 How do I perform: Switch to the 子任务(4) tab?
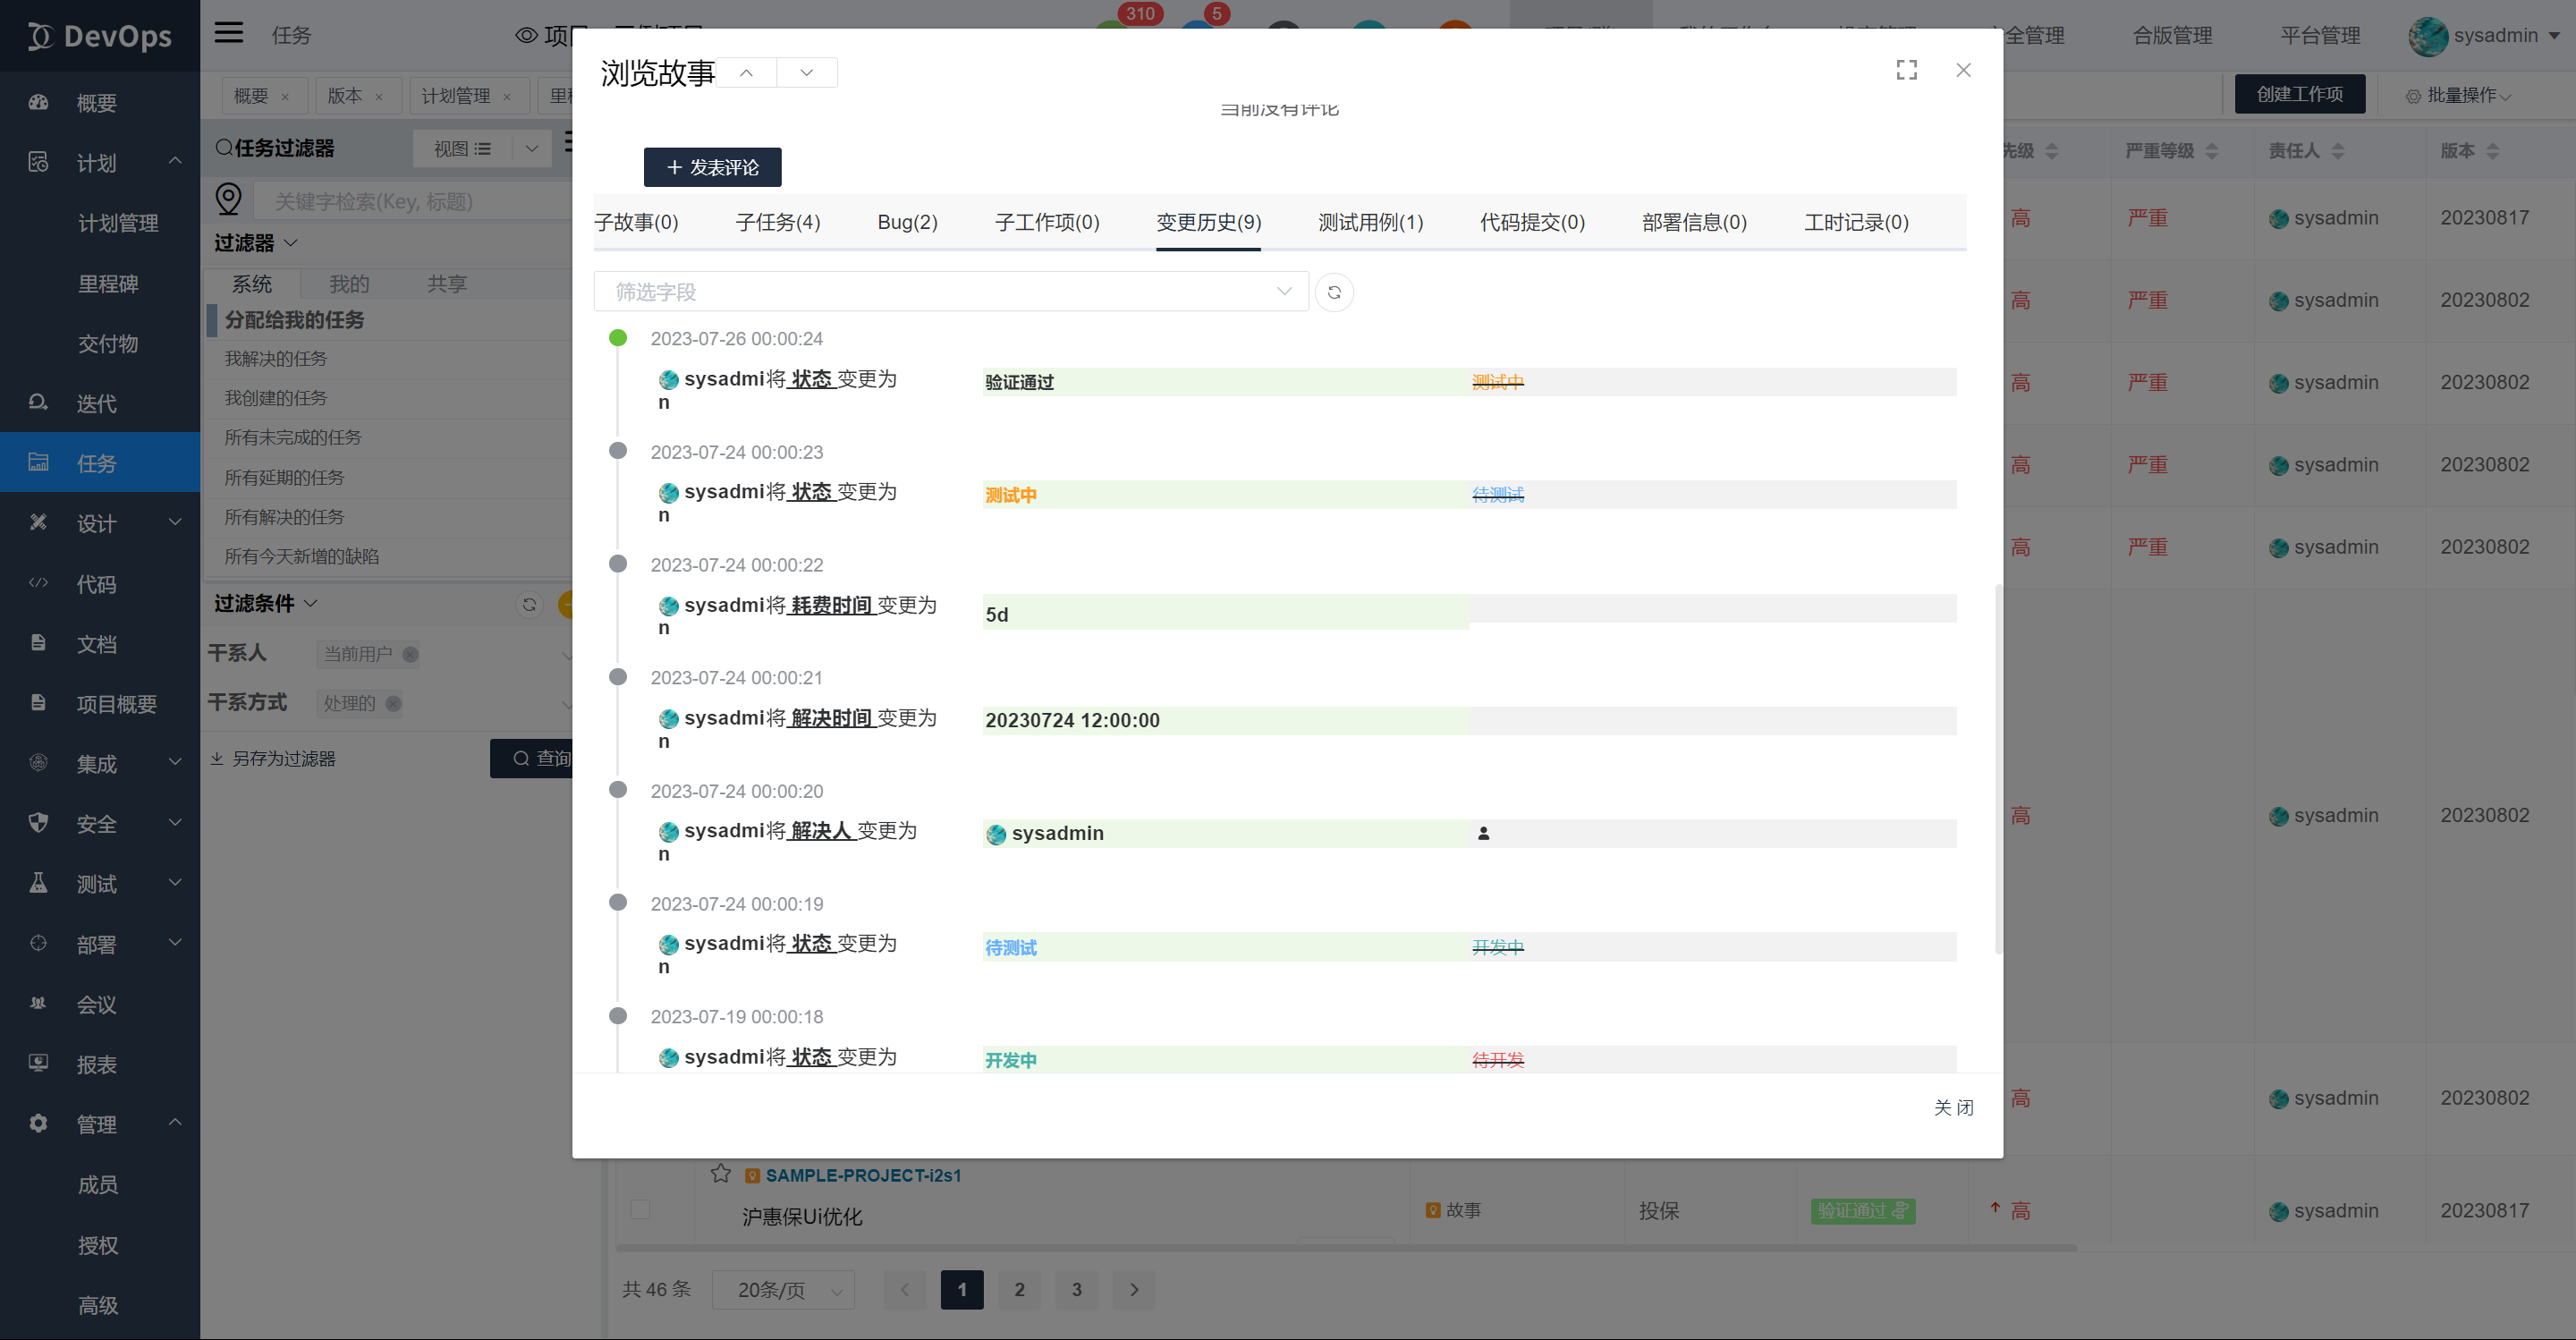coord(778,222)
